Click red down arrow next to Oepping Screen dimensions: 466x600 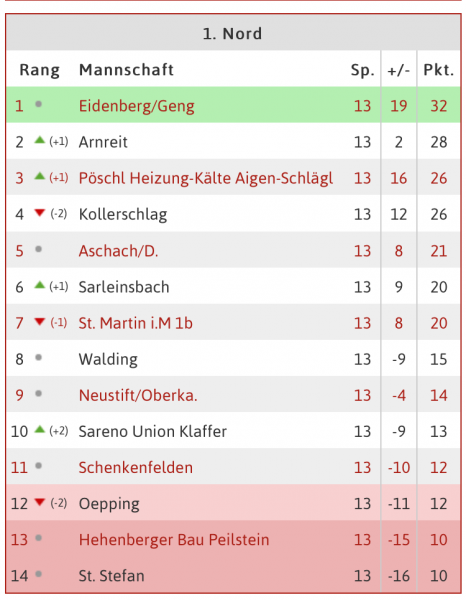tap(40, 502)
